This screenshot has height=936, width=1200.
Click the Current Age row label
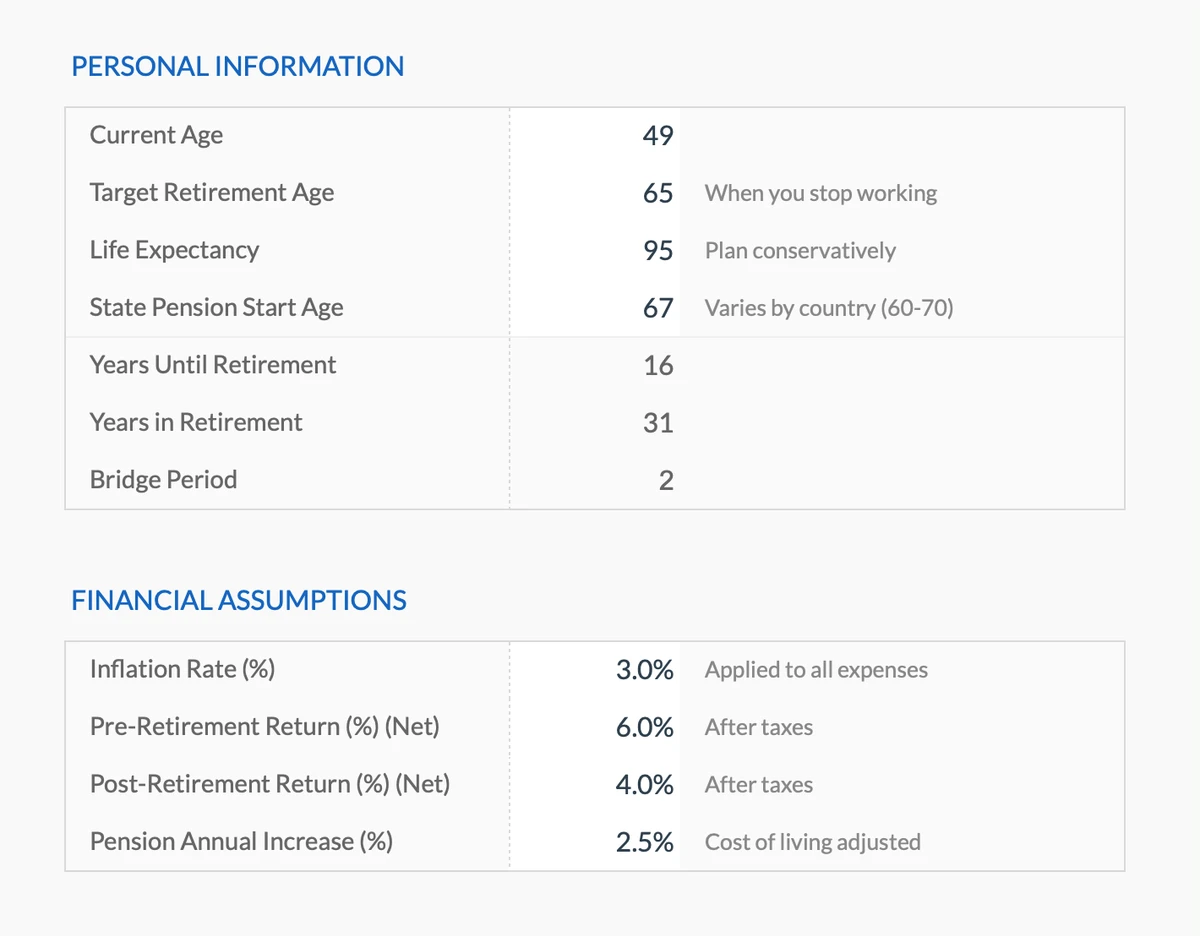[156, 135]
